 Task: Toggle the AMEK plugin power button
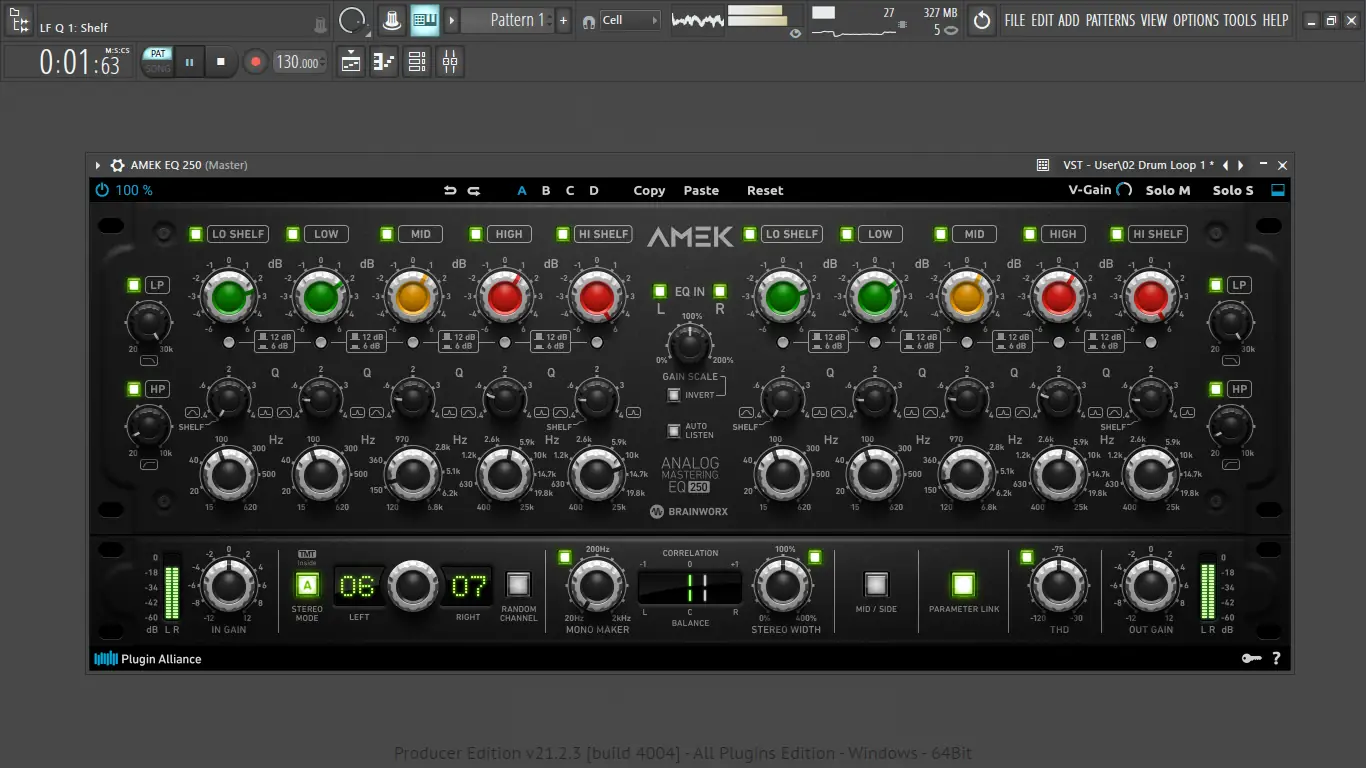point(102,190)
